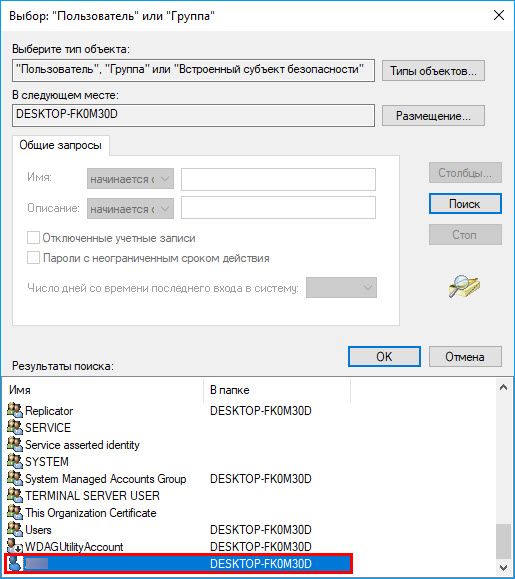
Task: Click the magnifier search folder icon
Action: [x=464, y=286]
